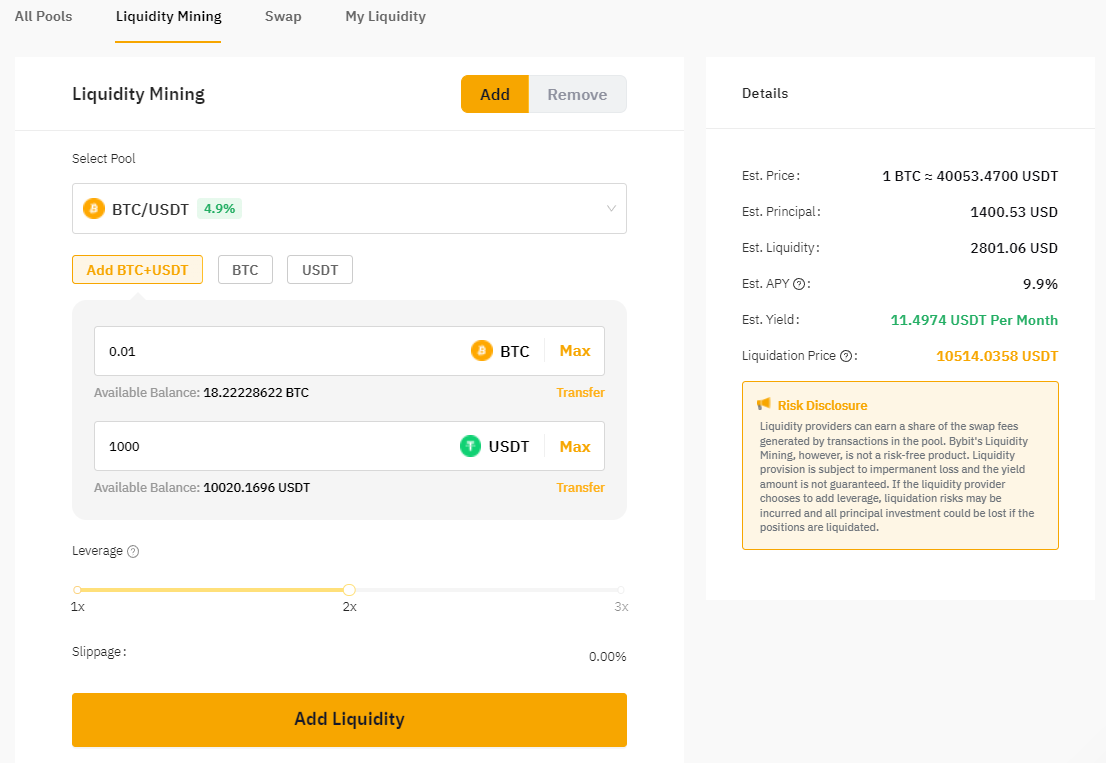Click the Est. APY help icon
1106x763 pixels.
(x=798, y=284)
